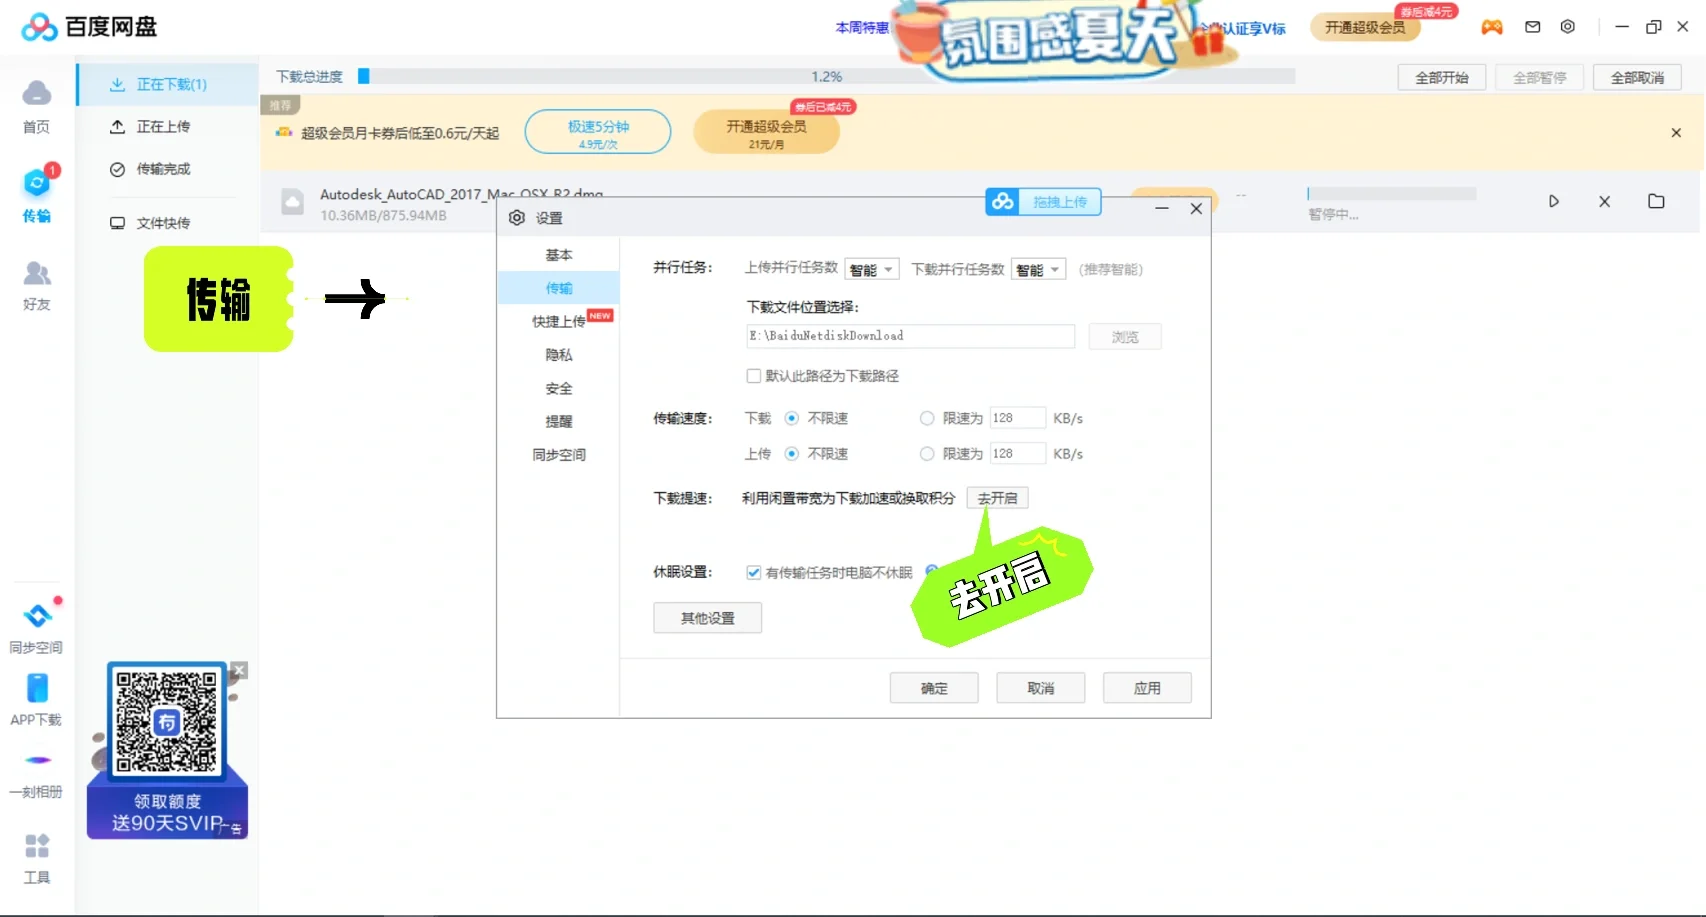Click the settings gear icon in title bar
1706x917 pixels.
coord(1567,27)
